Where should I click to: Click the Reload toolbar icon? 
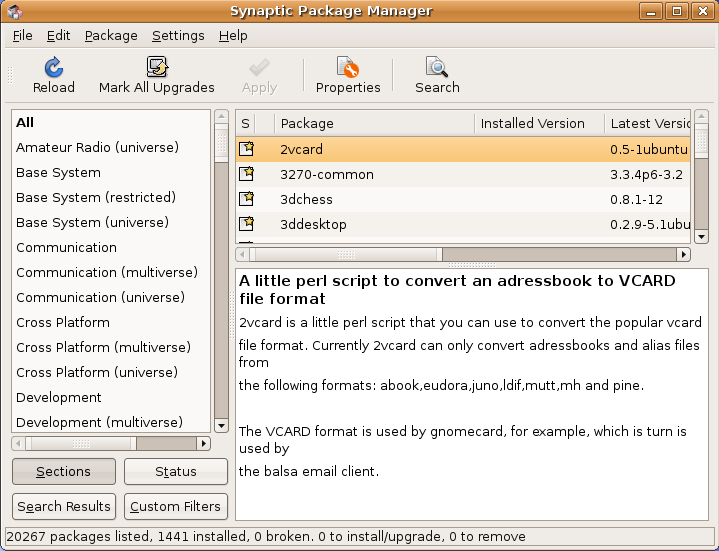tap(54, 67)
